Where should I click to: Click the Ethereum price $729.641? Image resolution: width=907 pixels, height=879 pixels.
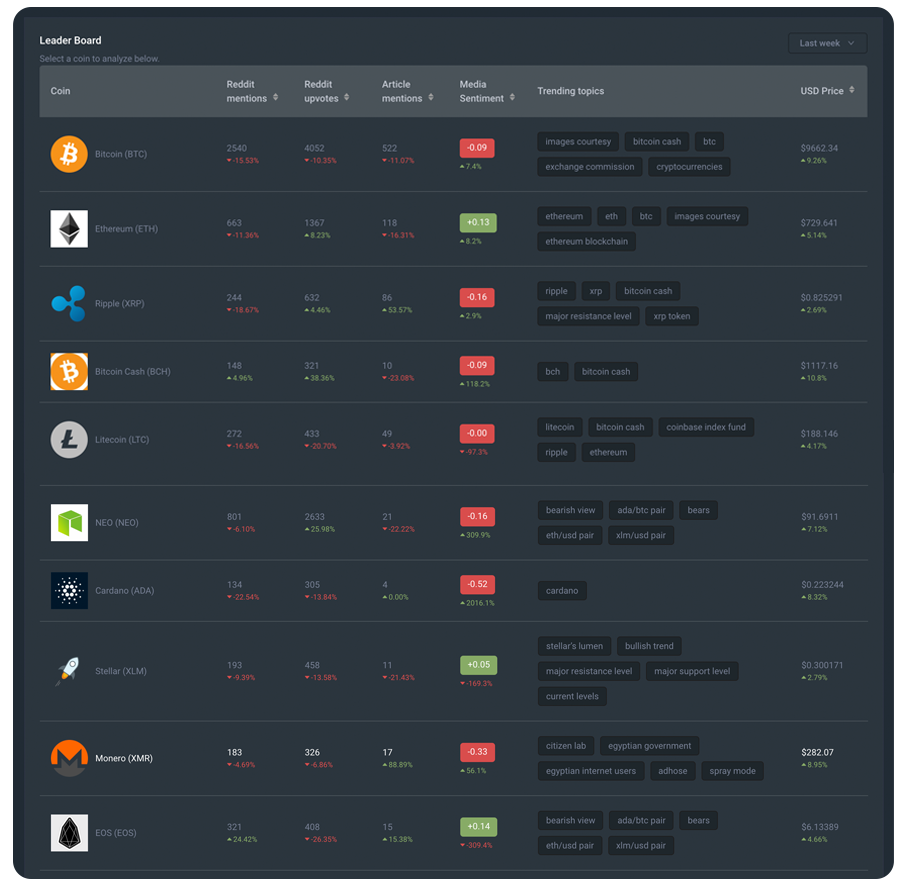818,223
